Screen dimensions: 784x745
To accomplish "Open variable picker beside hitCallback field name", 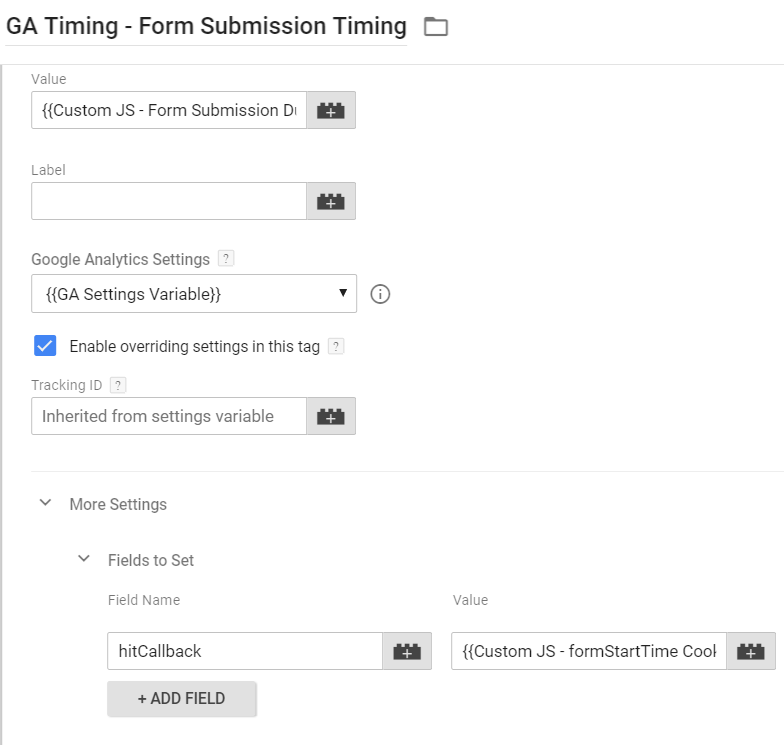I will [x=407, y=651].
